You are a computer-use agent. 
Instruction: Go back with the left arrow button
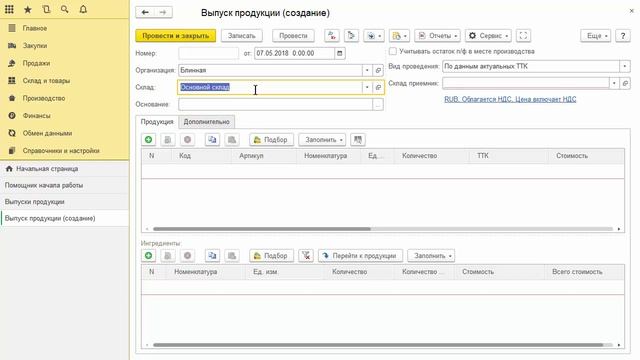pyautogui.click(x=145, y=12)
